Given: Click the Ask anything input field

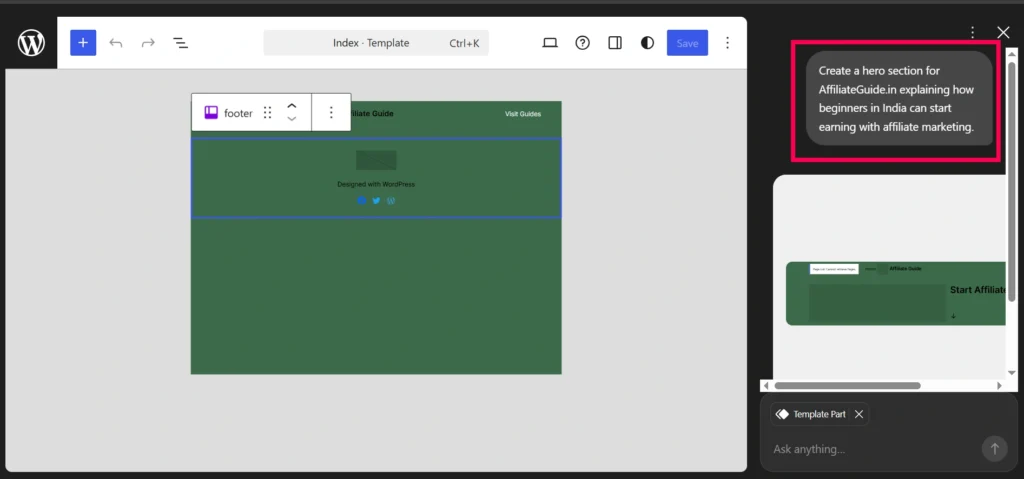Looking at the screenshot, I should pos(870,449).
